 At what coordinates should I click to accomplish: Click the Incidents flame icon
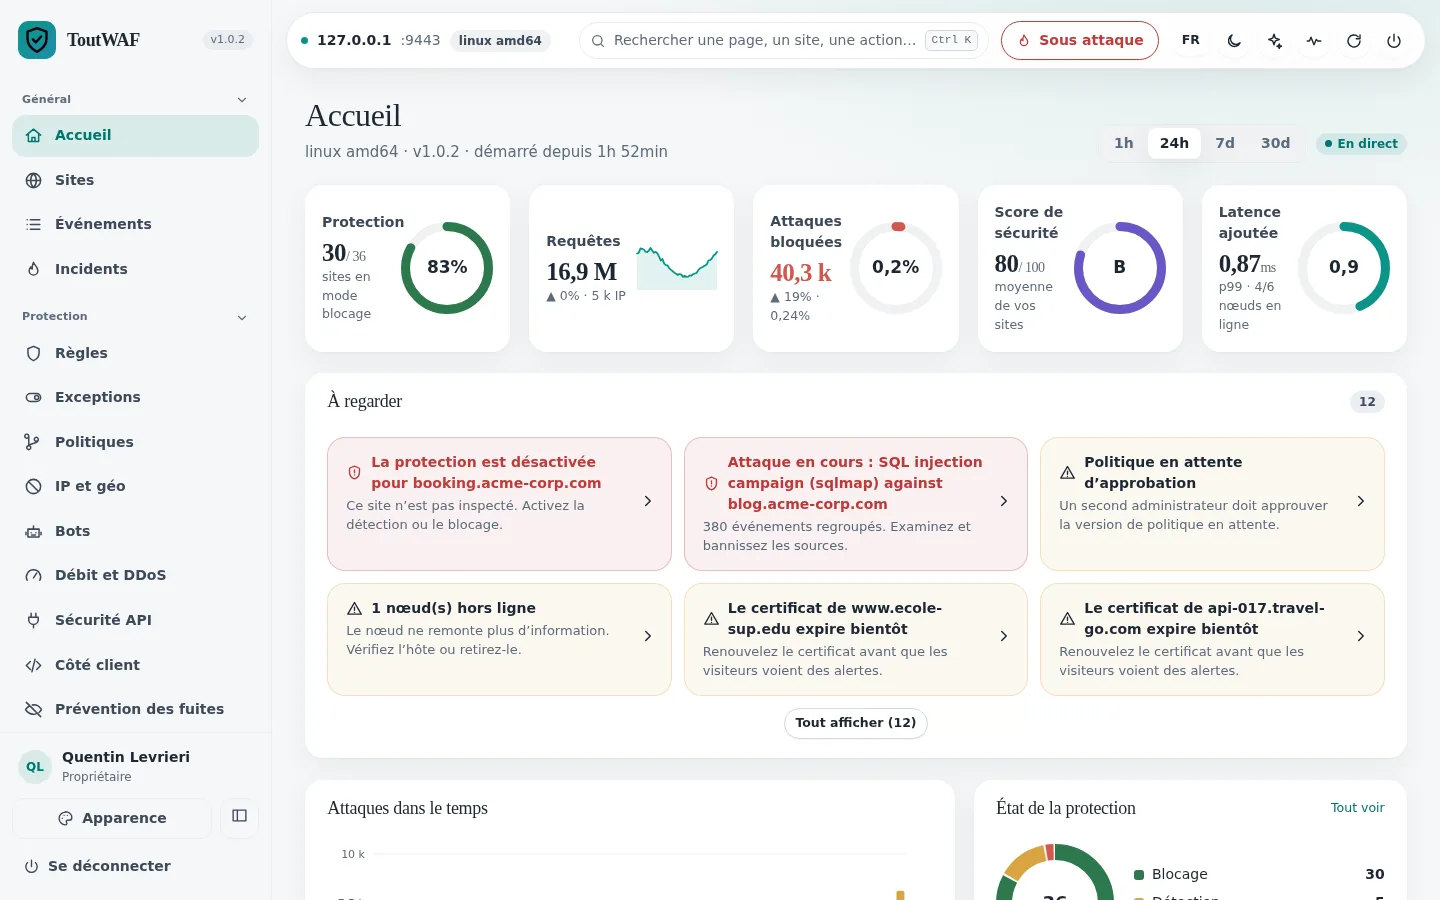pyautogui.click(x=33, y=269)
